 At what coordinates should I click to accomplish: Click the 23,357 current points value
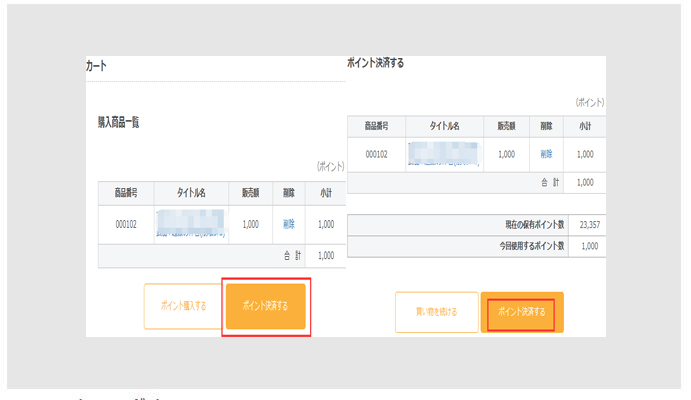point(585,226)
